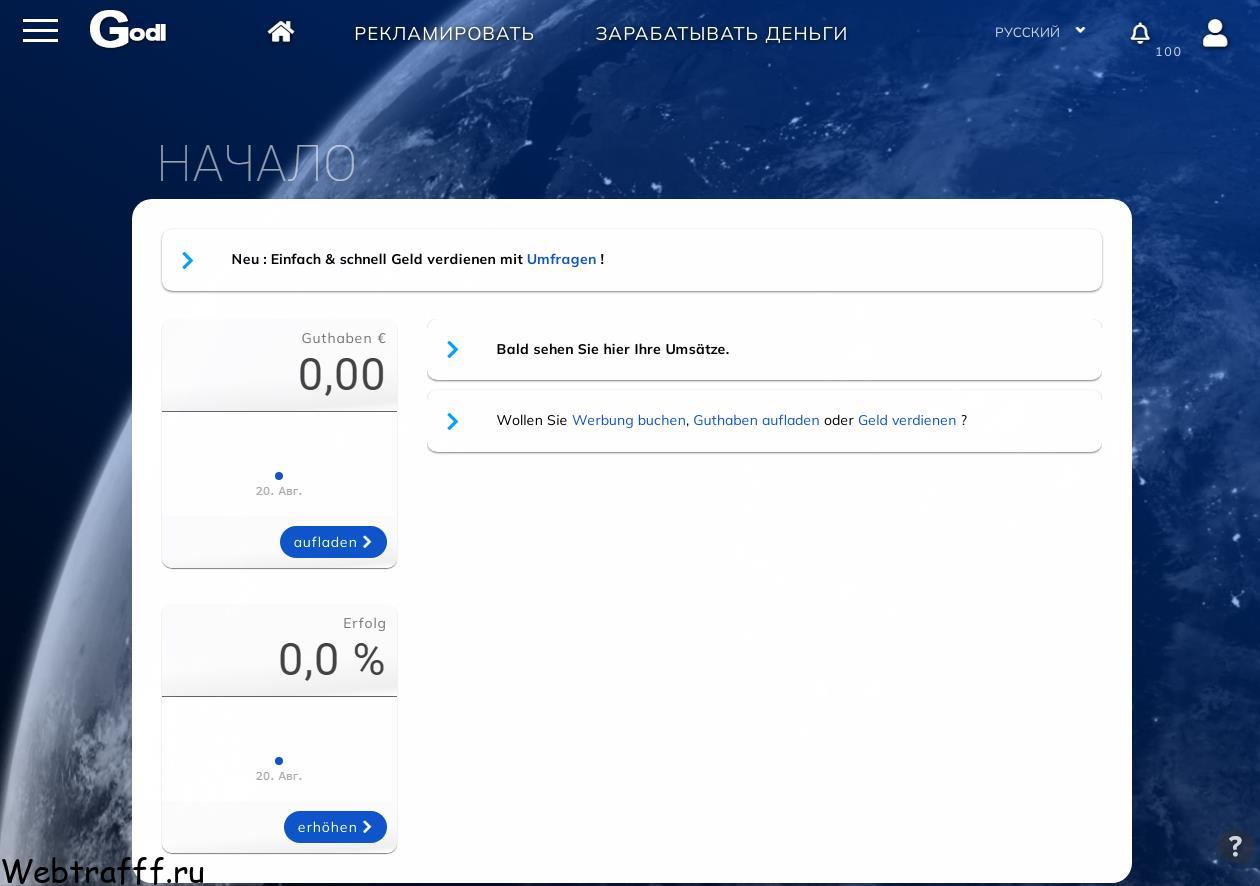
Task: Click the arrow beside 'Bald sehen Sie hier'
Action: point(453,349)
